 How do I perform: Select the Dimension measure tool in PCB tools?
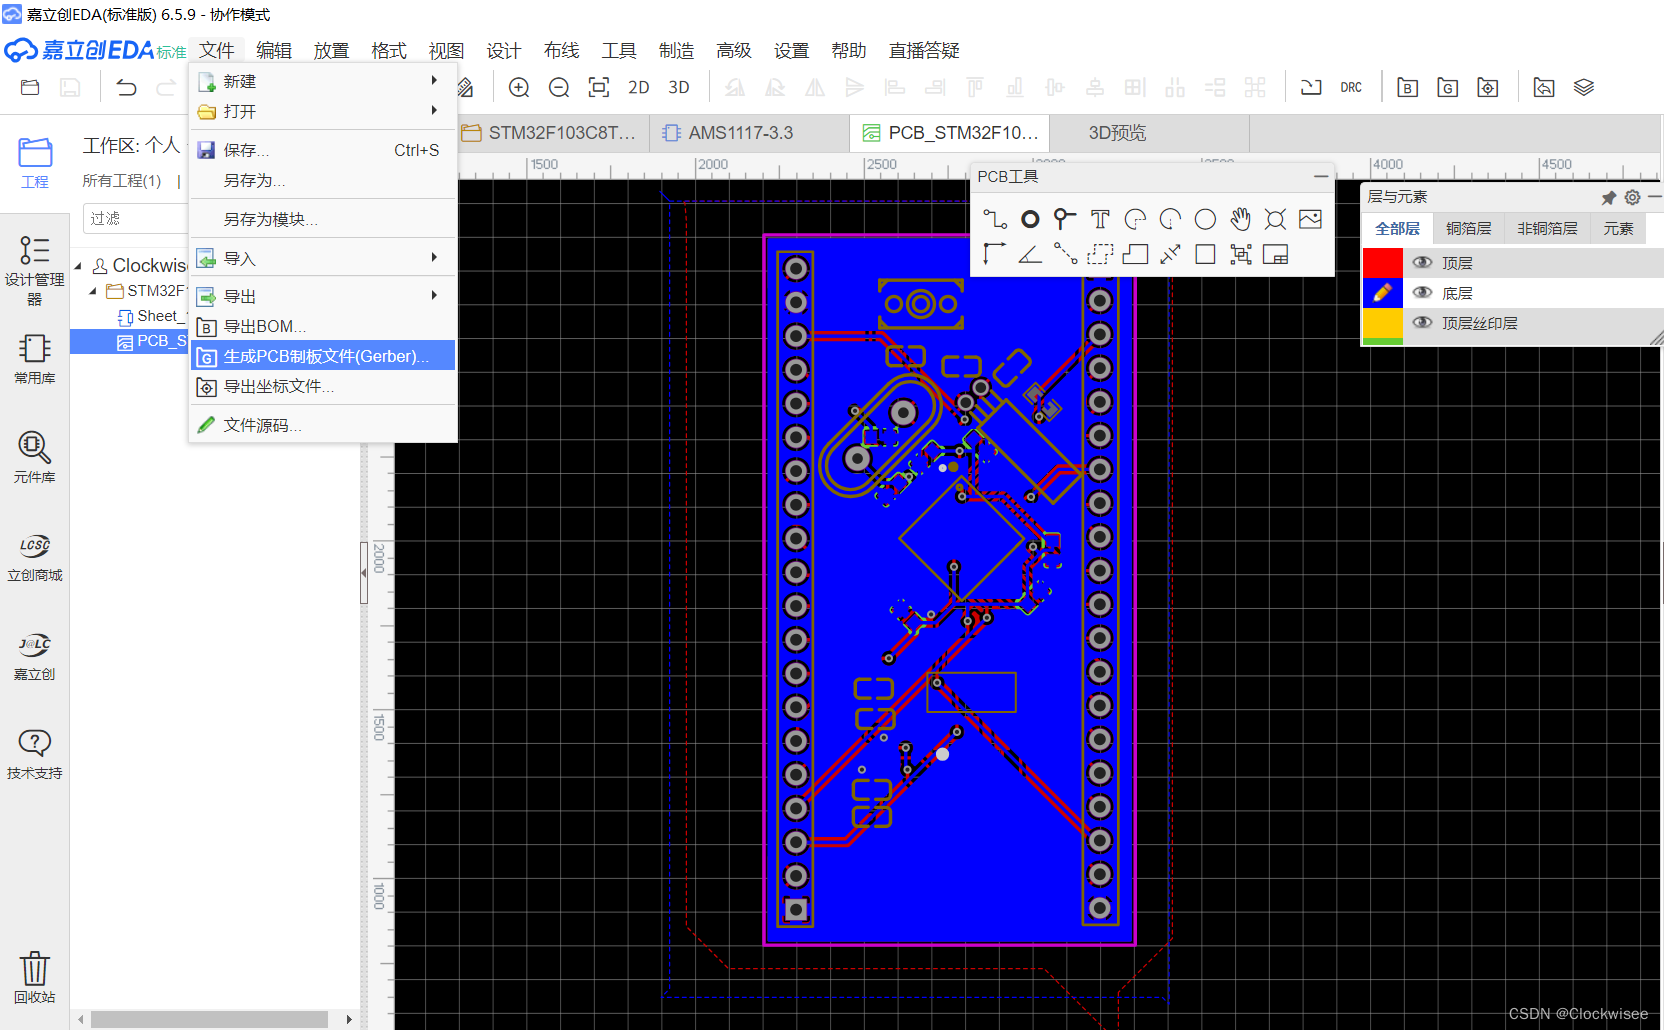pyautogui.click(x=1170, y=254)
